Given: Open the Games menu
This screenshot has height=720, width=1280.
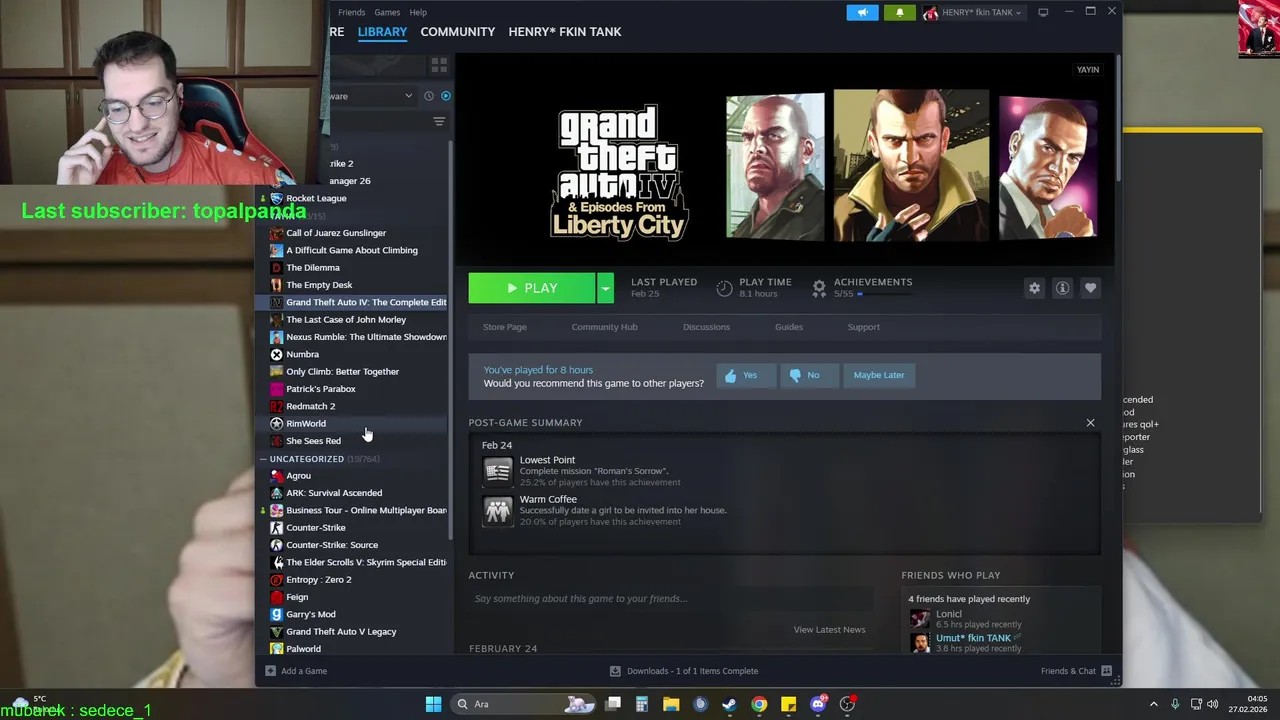Looking at the screenshot, I should (387, 12).
